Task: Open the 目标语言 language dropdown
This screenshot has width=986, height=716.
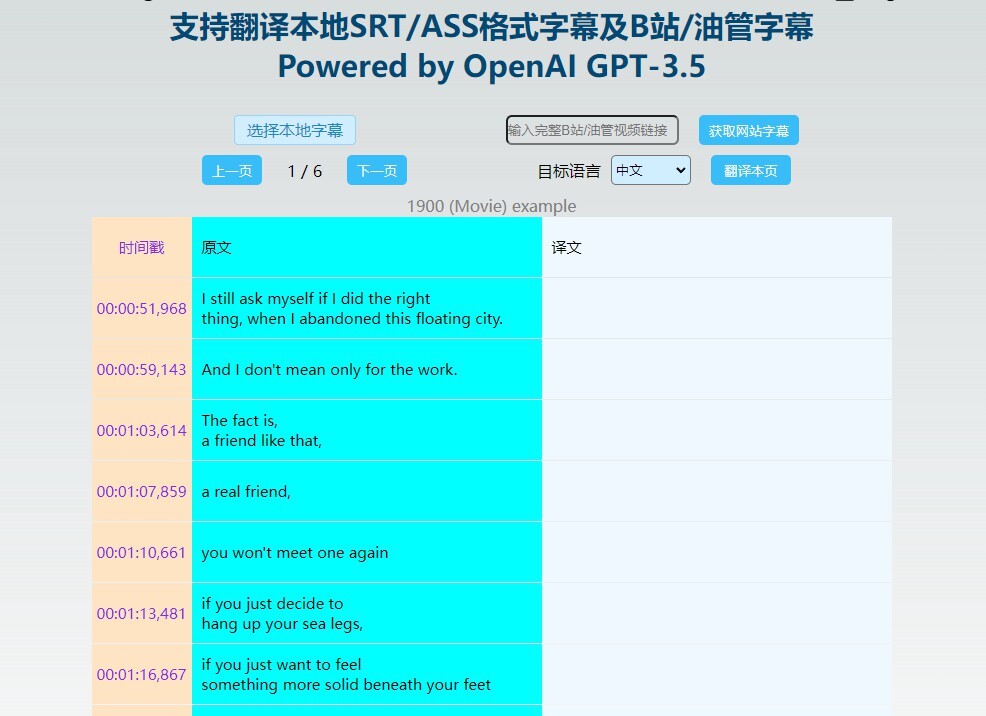Action: (x=650, y=170)
